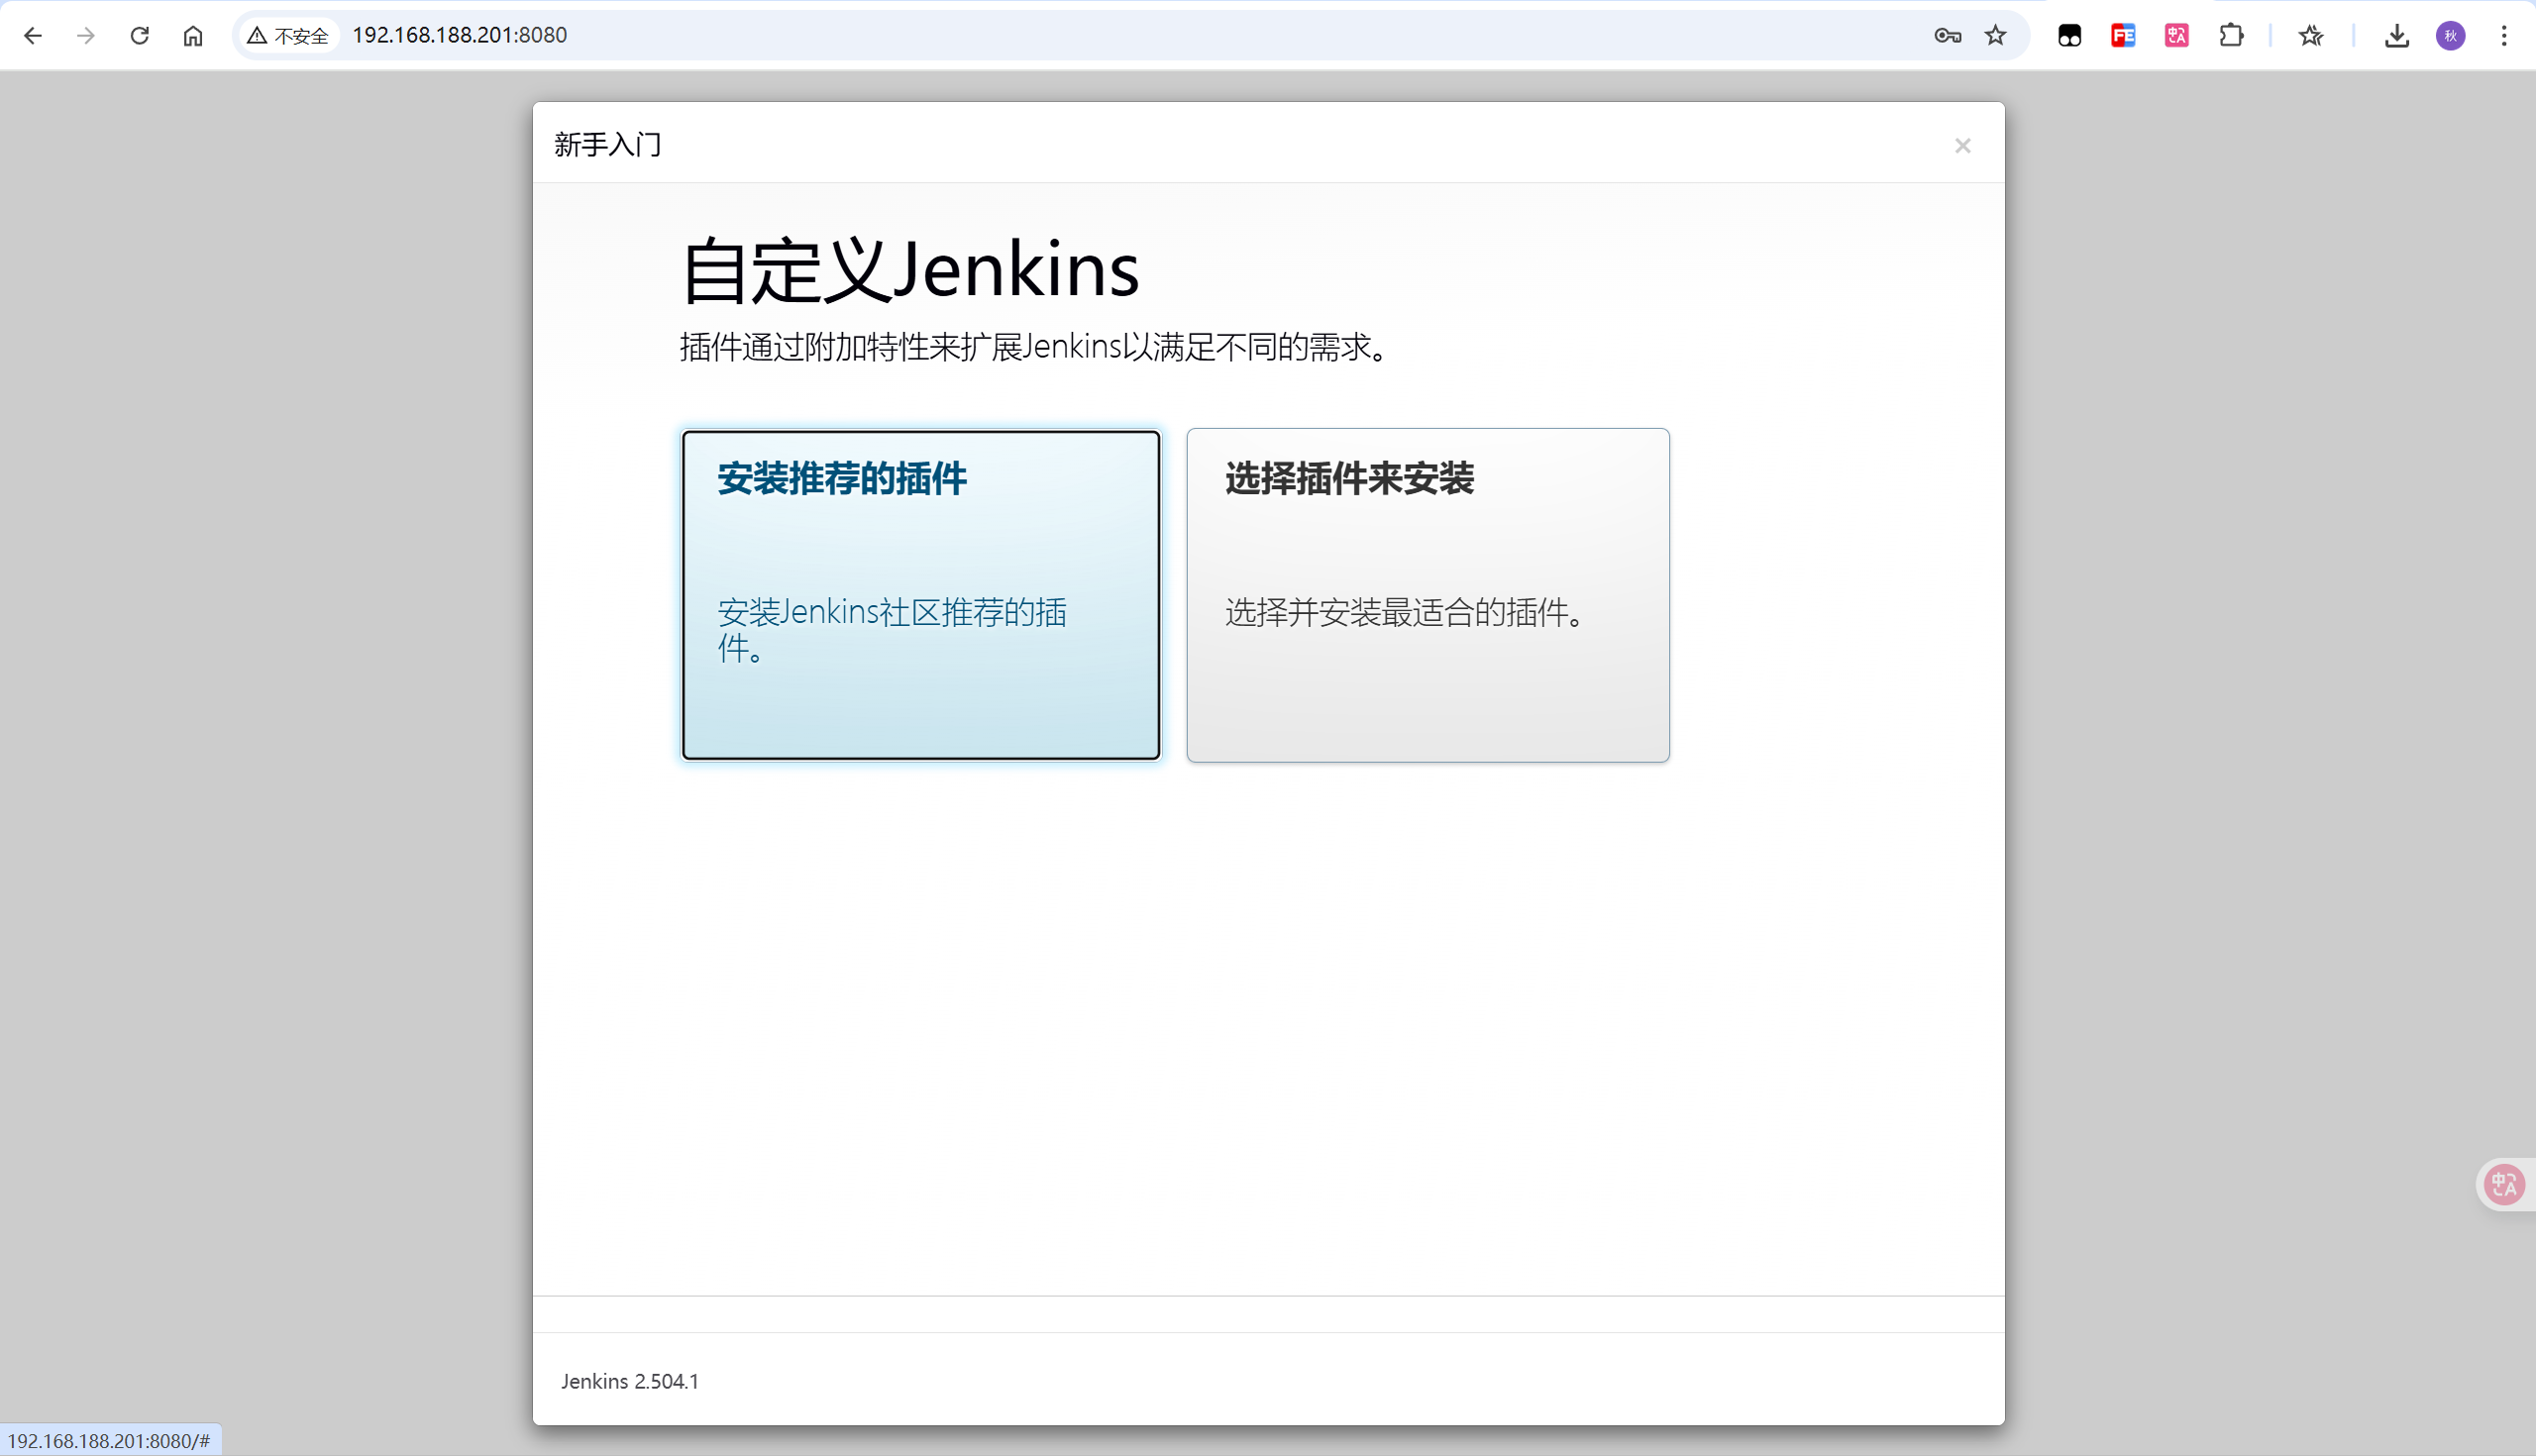Screen dimensions: 2536x1456
Task: Choose 选择插件来安装 option
Action: tap(1427, 595)
